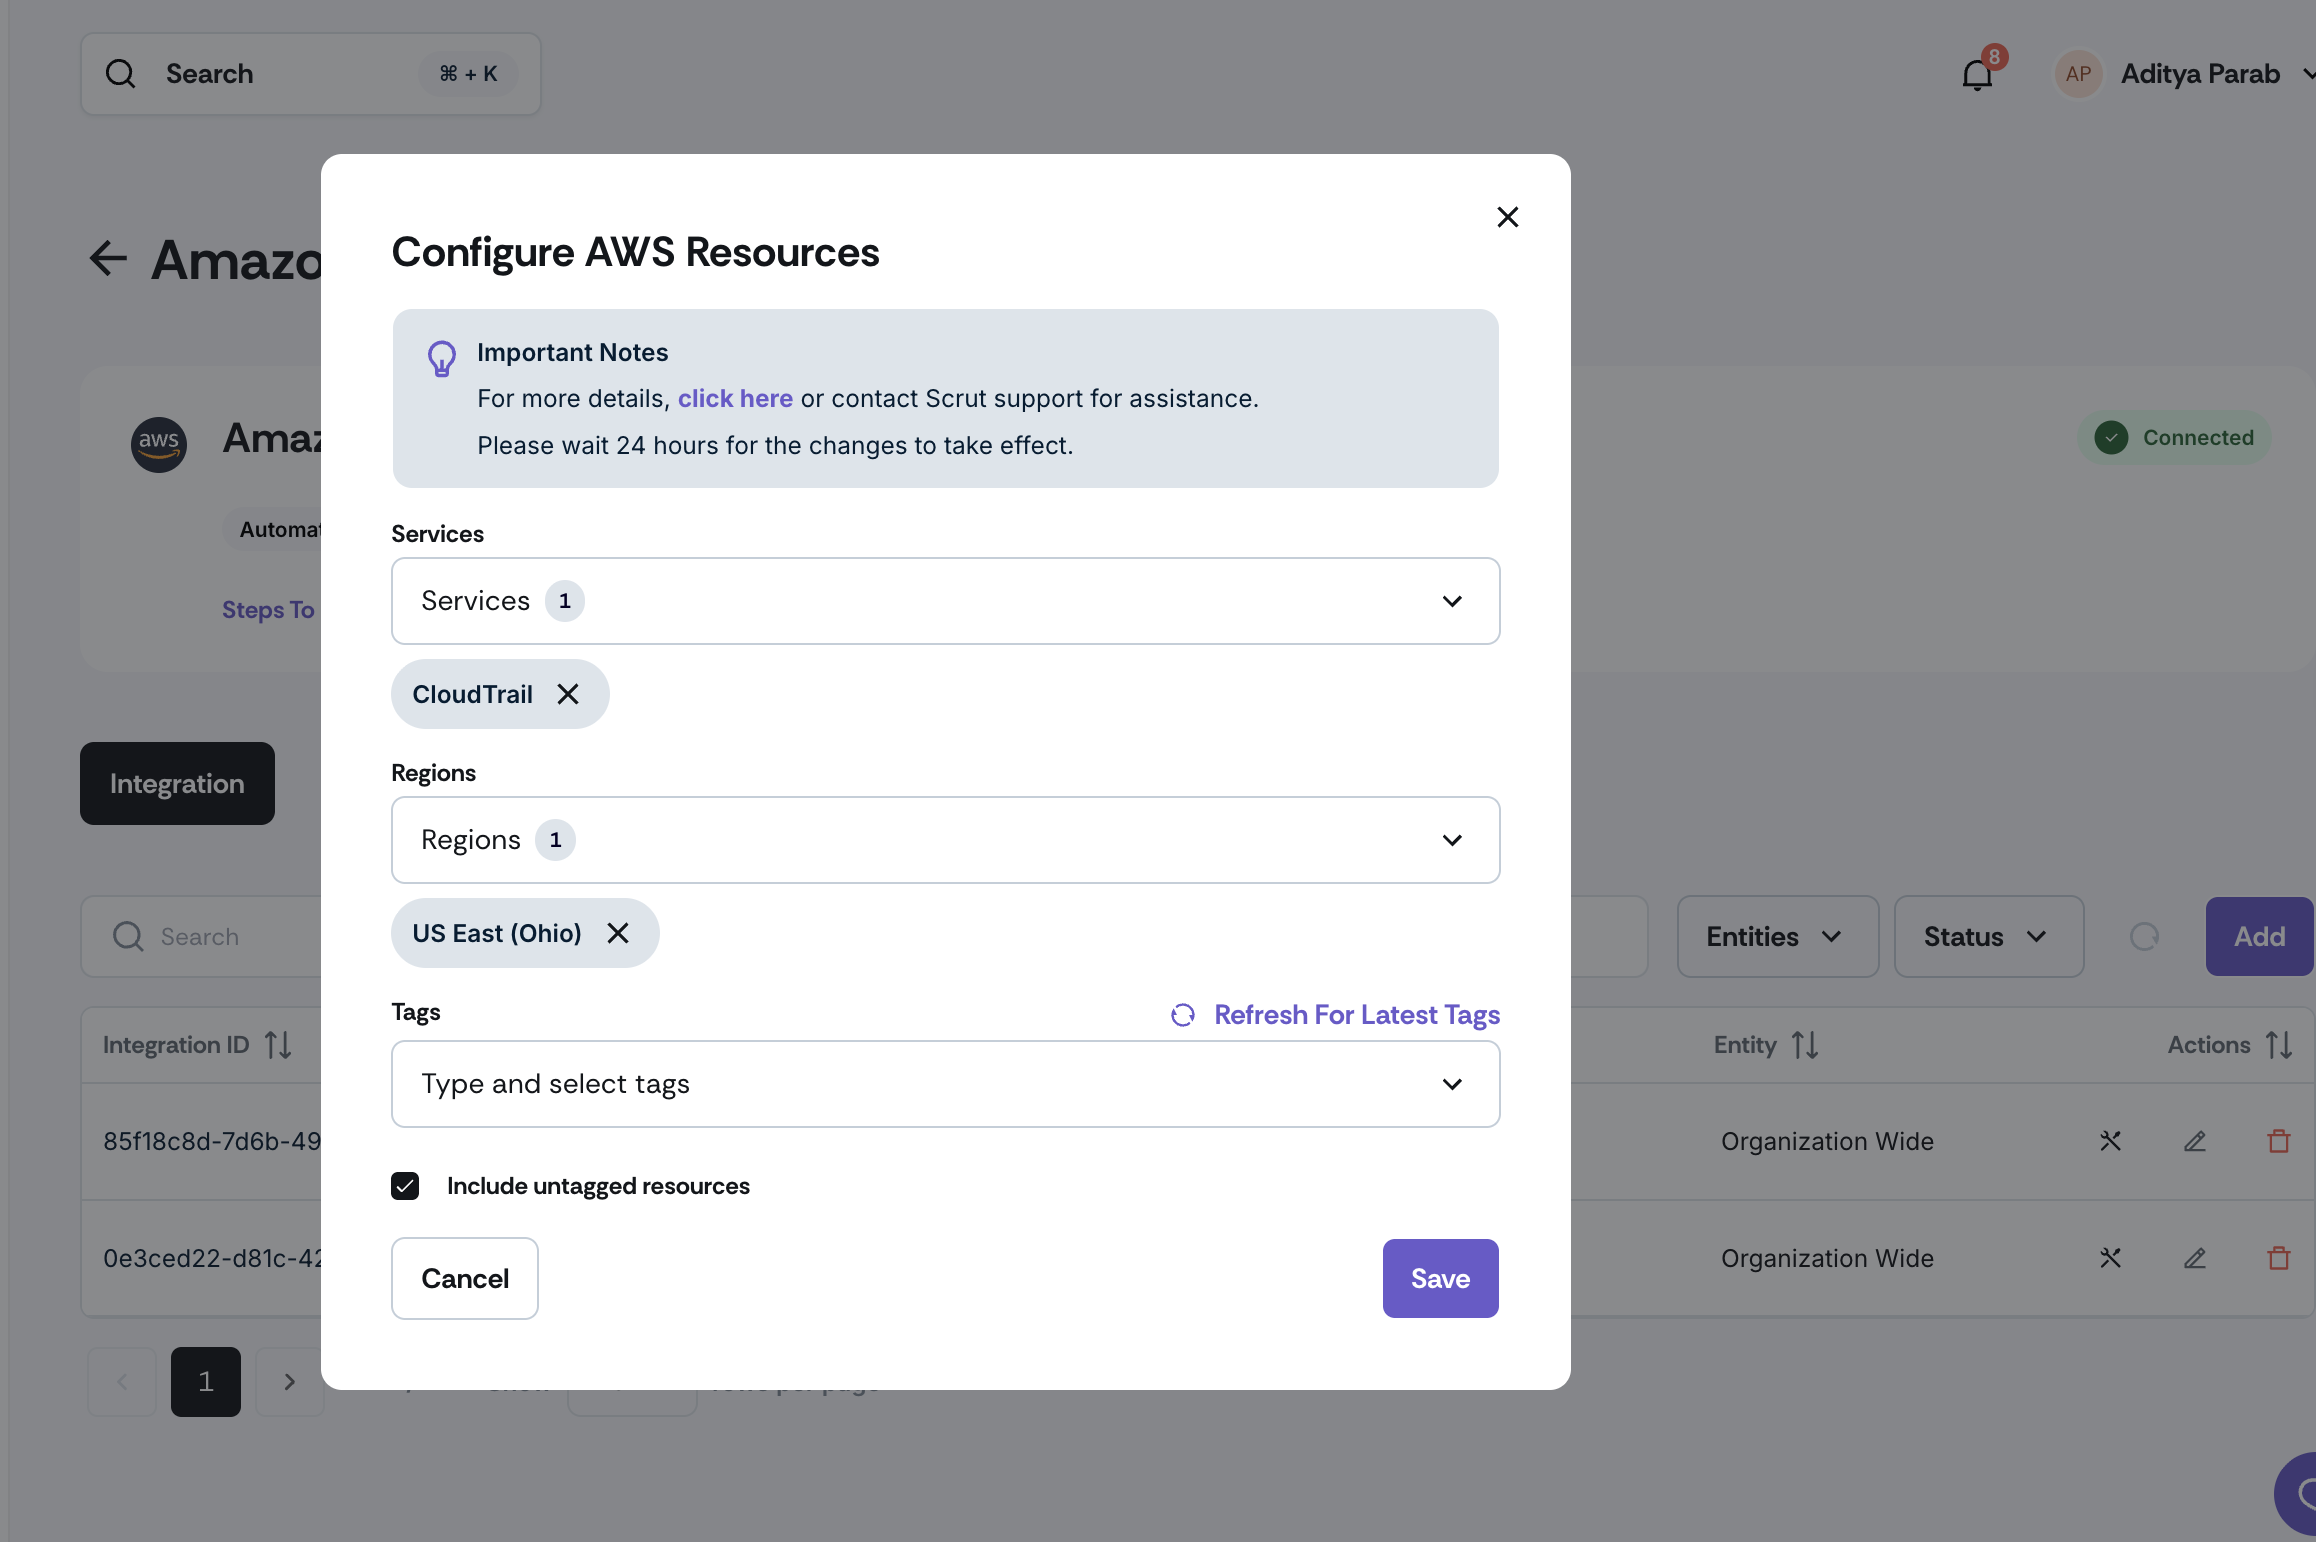The width and height of the screenshot is (2316, 1542).
Task: Close the Configure AWS Resources dialog
Action: pos(1507,217)
